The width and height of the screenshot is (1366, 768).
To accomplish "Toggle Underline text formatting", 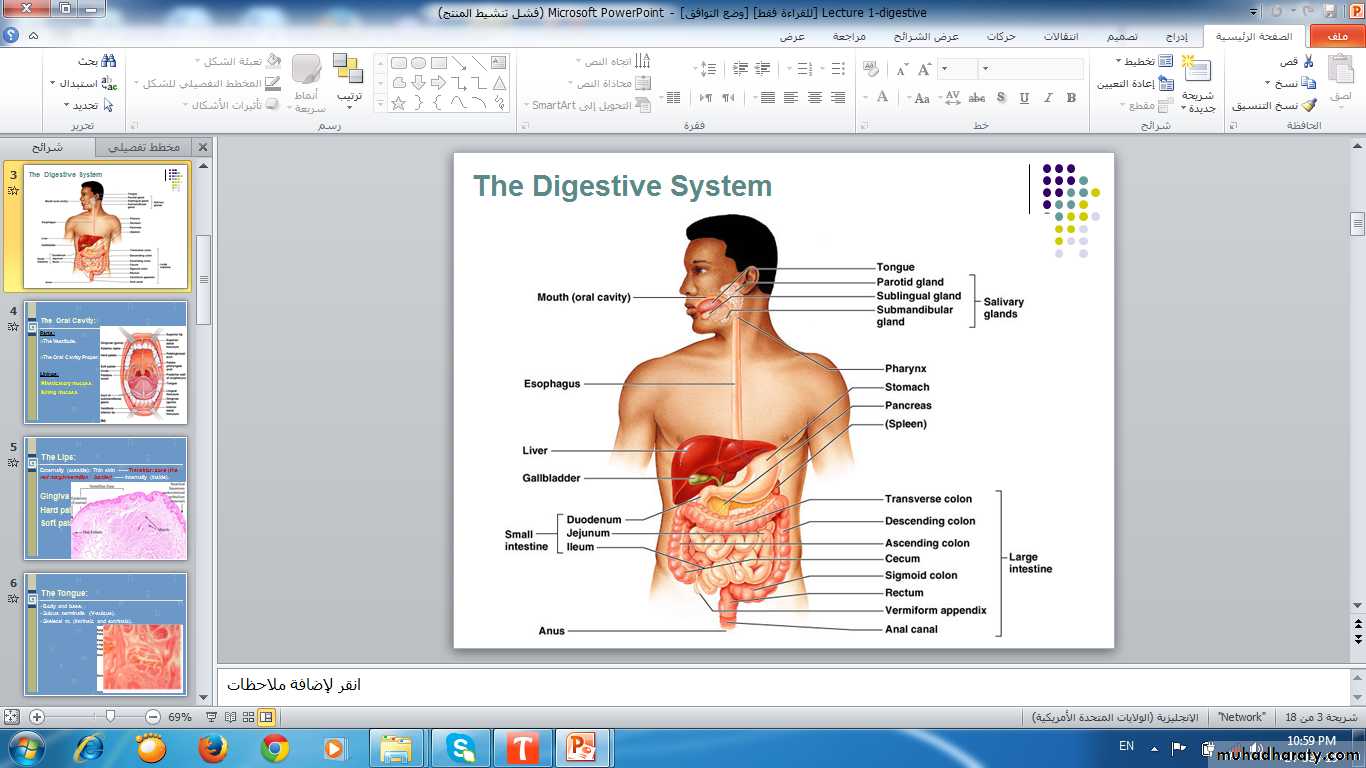I will 1024,98.
